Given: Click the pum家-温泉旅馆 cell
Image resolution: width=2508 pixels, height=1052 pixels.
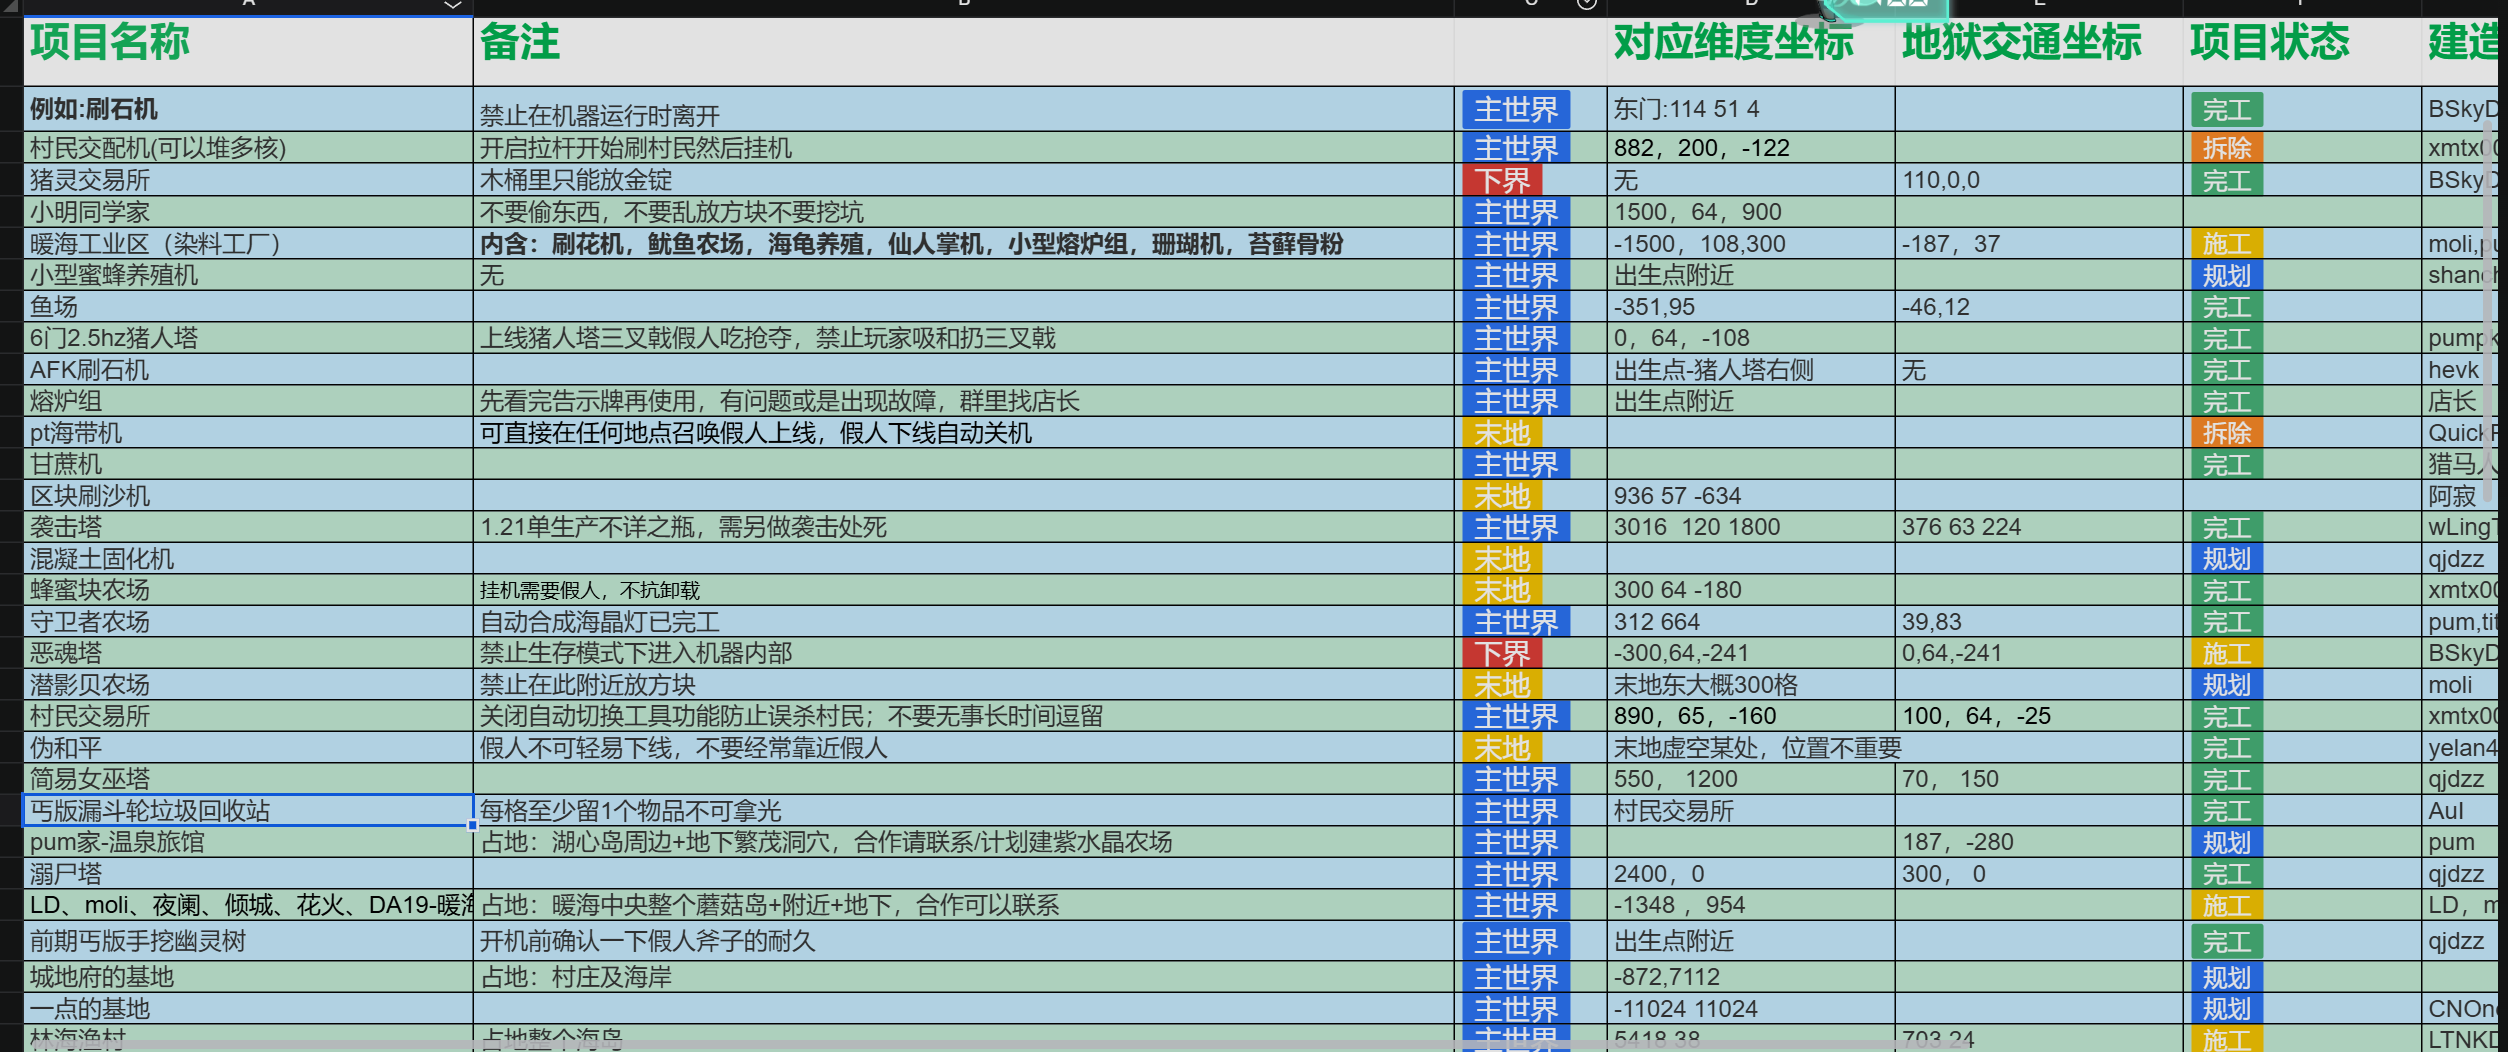Looking at the screenshot, I should click(248, 842).
